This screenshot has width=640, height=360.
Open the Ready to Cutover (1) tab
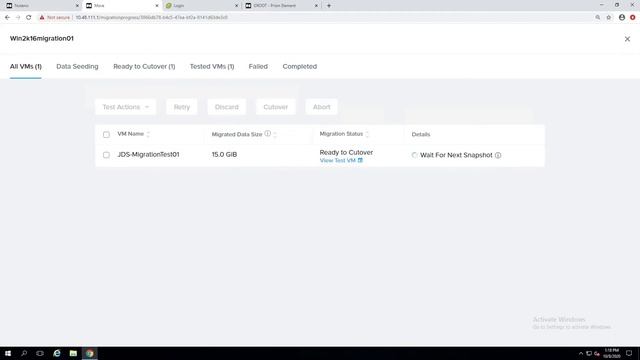coord(144,66)
